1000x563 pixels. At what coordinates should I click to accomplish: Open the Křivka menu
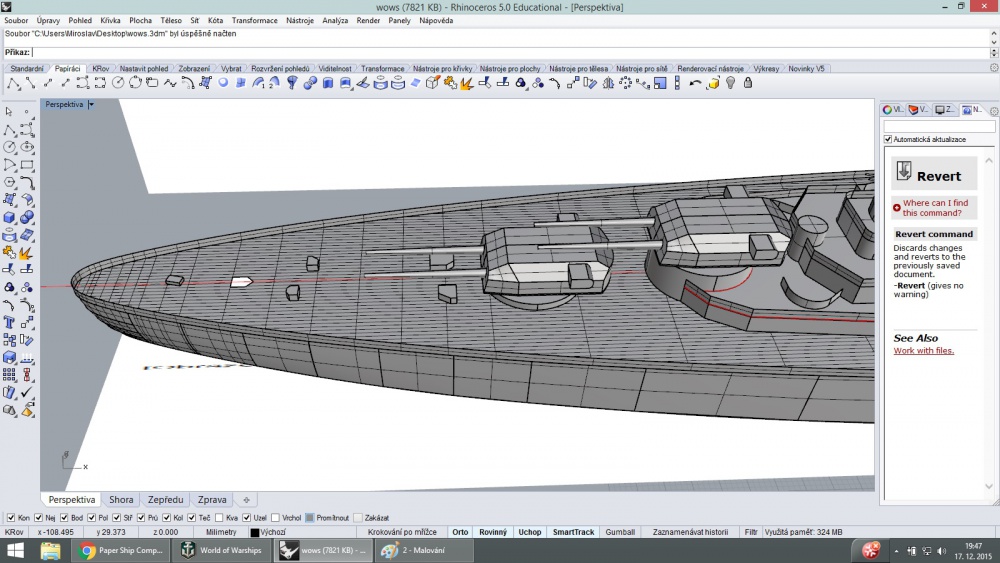click(x=110, y=20)
